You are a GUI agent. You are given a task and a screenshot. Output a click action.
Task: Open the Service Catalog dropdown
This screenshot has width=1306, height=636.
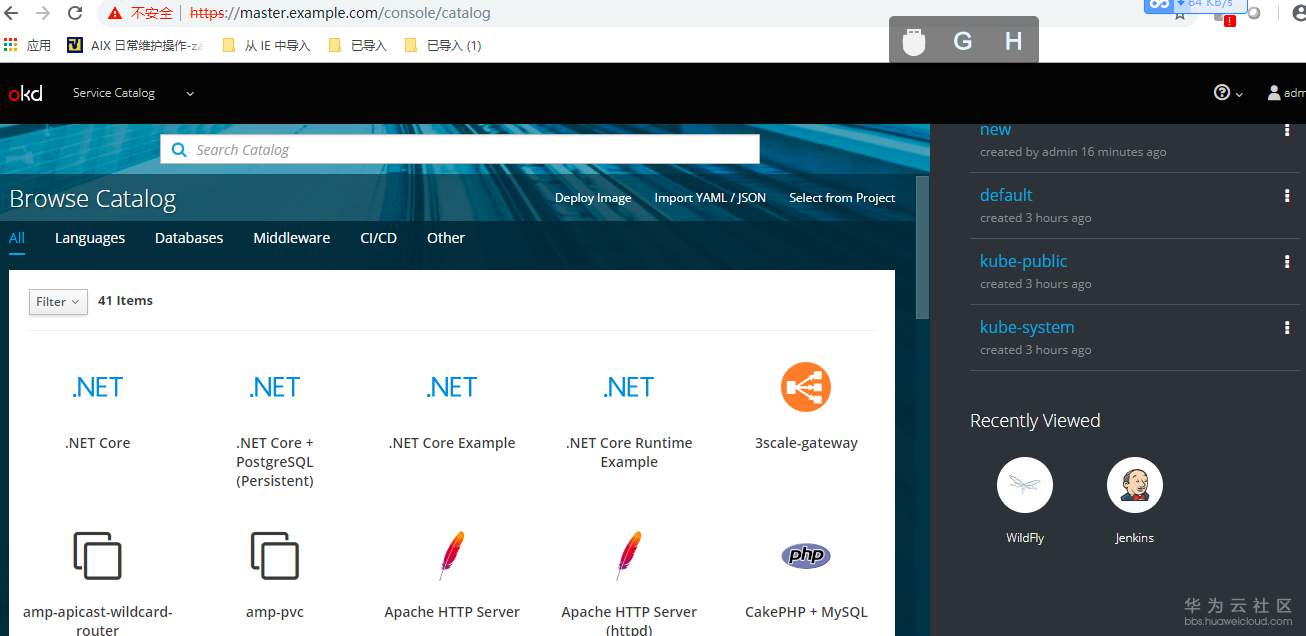coord(133,93)
